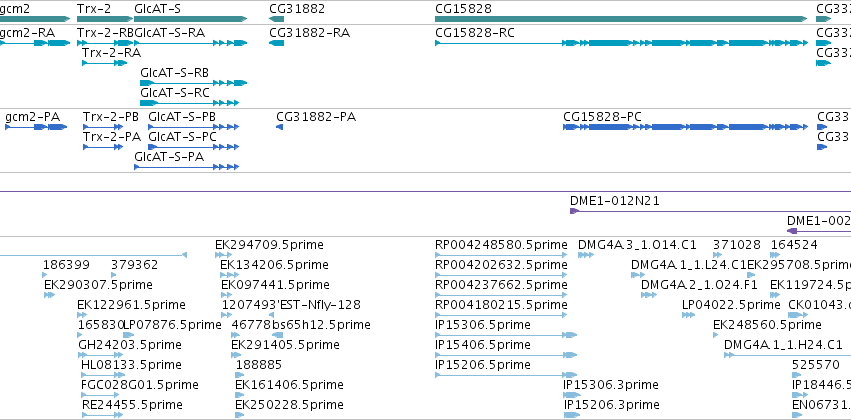Select the gcm2-RA transcript glyph
The height and width of the screenshot is (420, 851).
pyautogui.click(x=35, y=43)
